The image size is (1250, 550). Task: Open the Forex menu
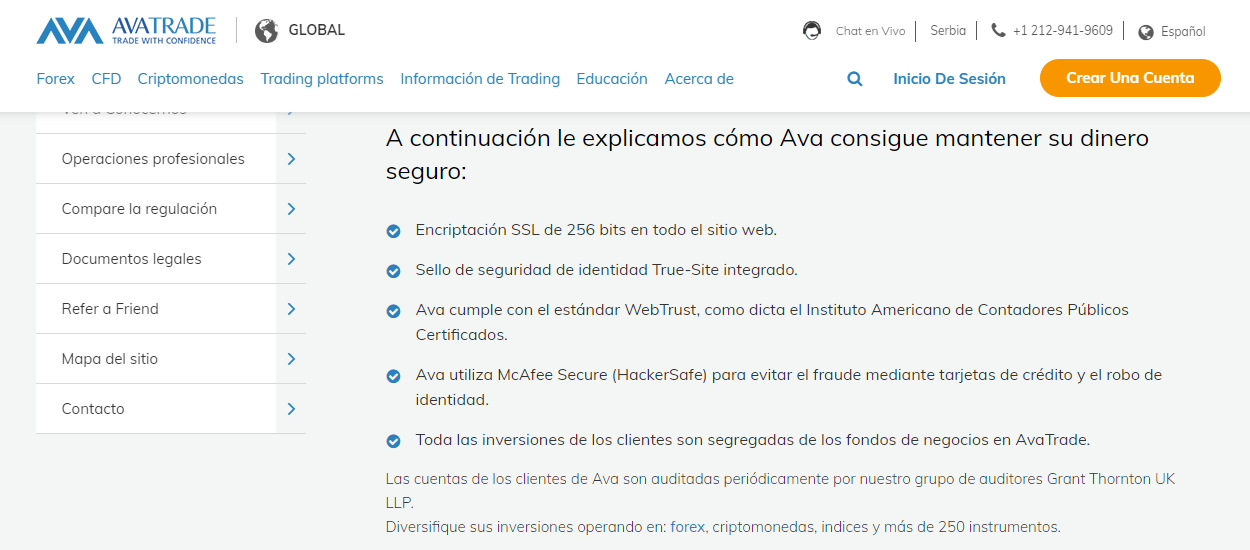[x=56, y=79]
